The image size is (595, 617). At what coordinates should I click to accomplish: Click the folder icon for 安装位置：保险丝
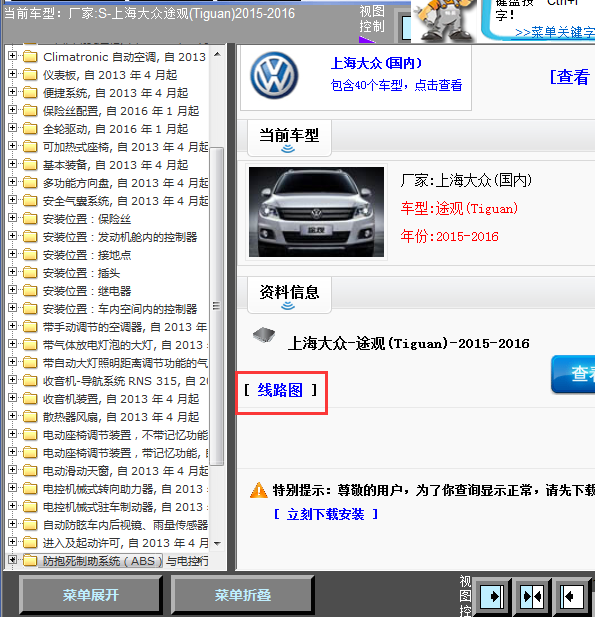(30, 219)
